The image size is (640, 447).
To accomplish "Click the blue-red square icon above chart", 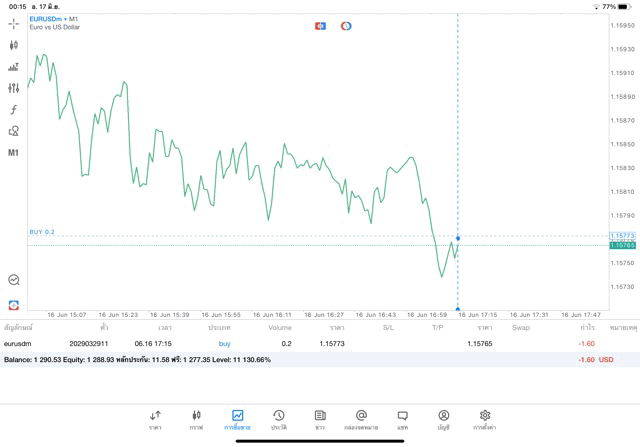I will 320,26.
